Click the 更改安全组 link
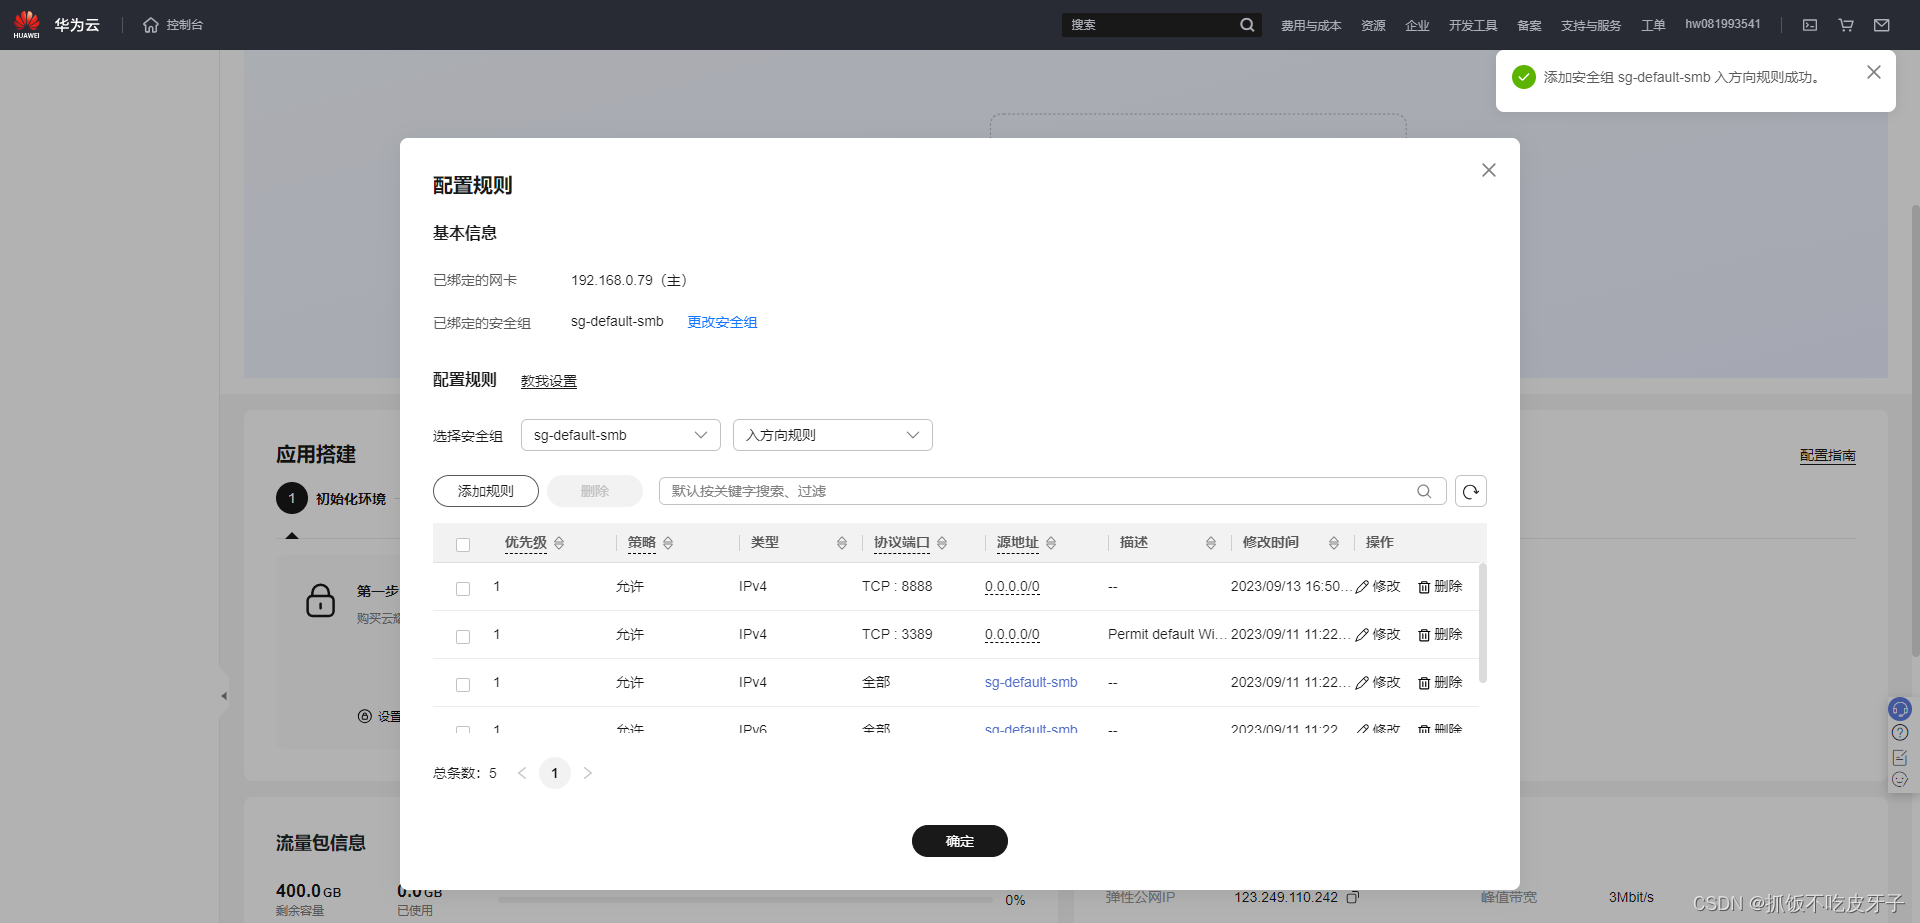1920x923 pixels. [x=722, y=322]
